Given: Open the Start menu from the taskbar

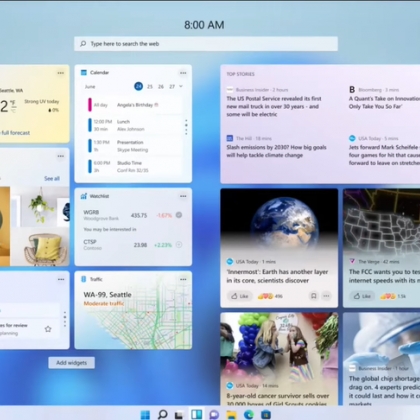Looking at the screenshot, I should [145, 414].
